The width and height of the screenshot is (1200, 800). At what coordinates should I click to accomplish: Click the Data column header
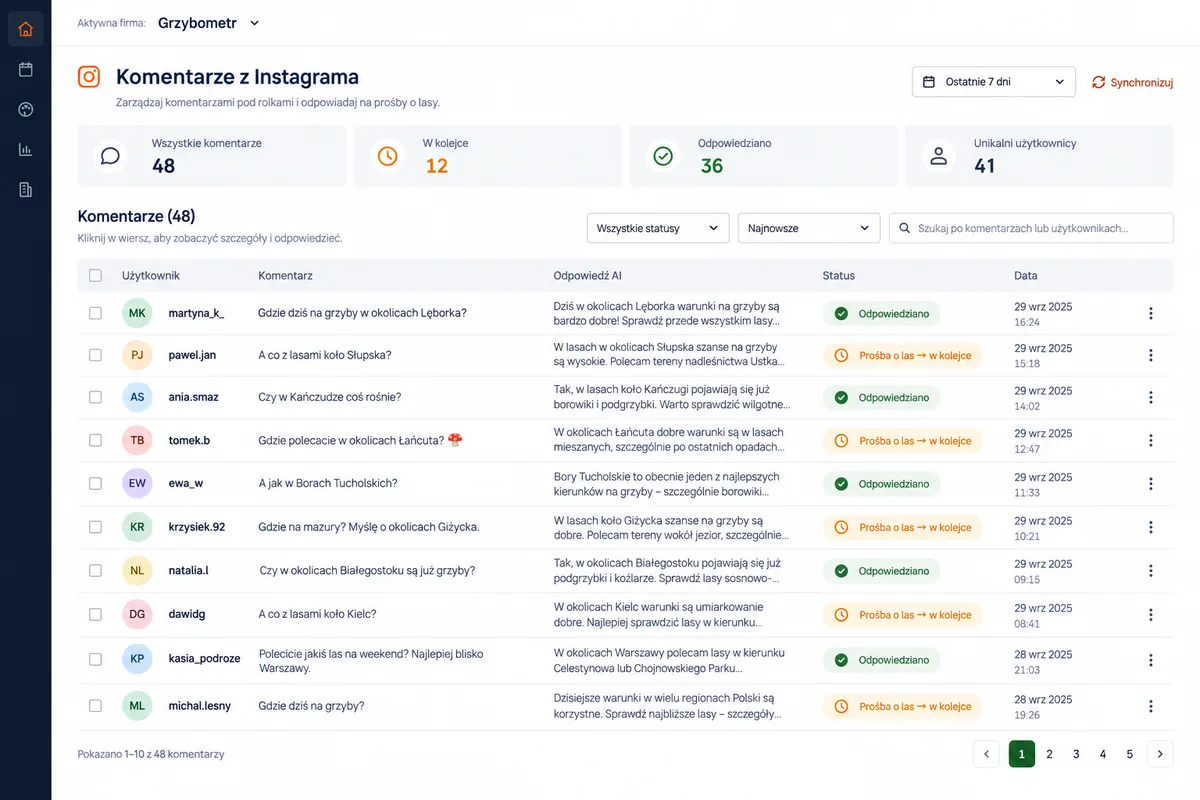[1026, 275]
